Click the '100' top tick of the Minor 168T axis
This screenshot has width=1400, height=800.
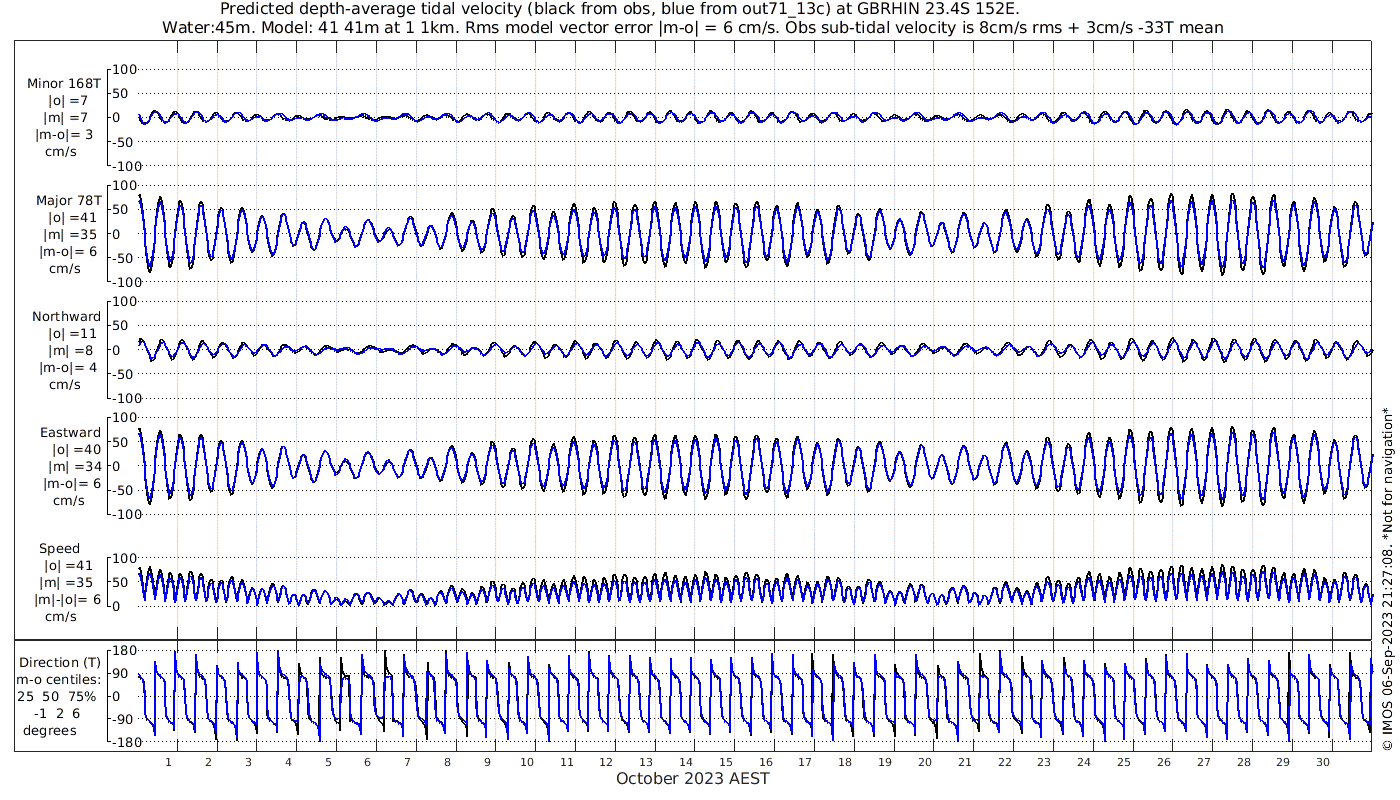[124, 69]
